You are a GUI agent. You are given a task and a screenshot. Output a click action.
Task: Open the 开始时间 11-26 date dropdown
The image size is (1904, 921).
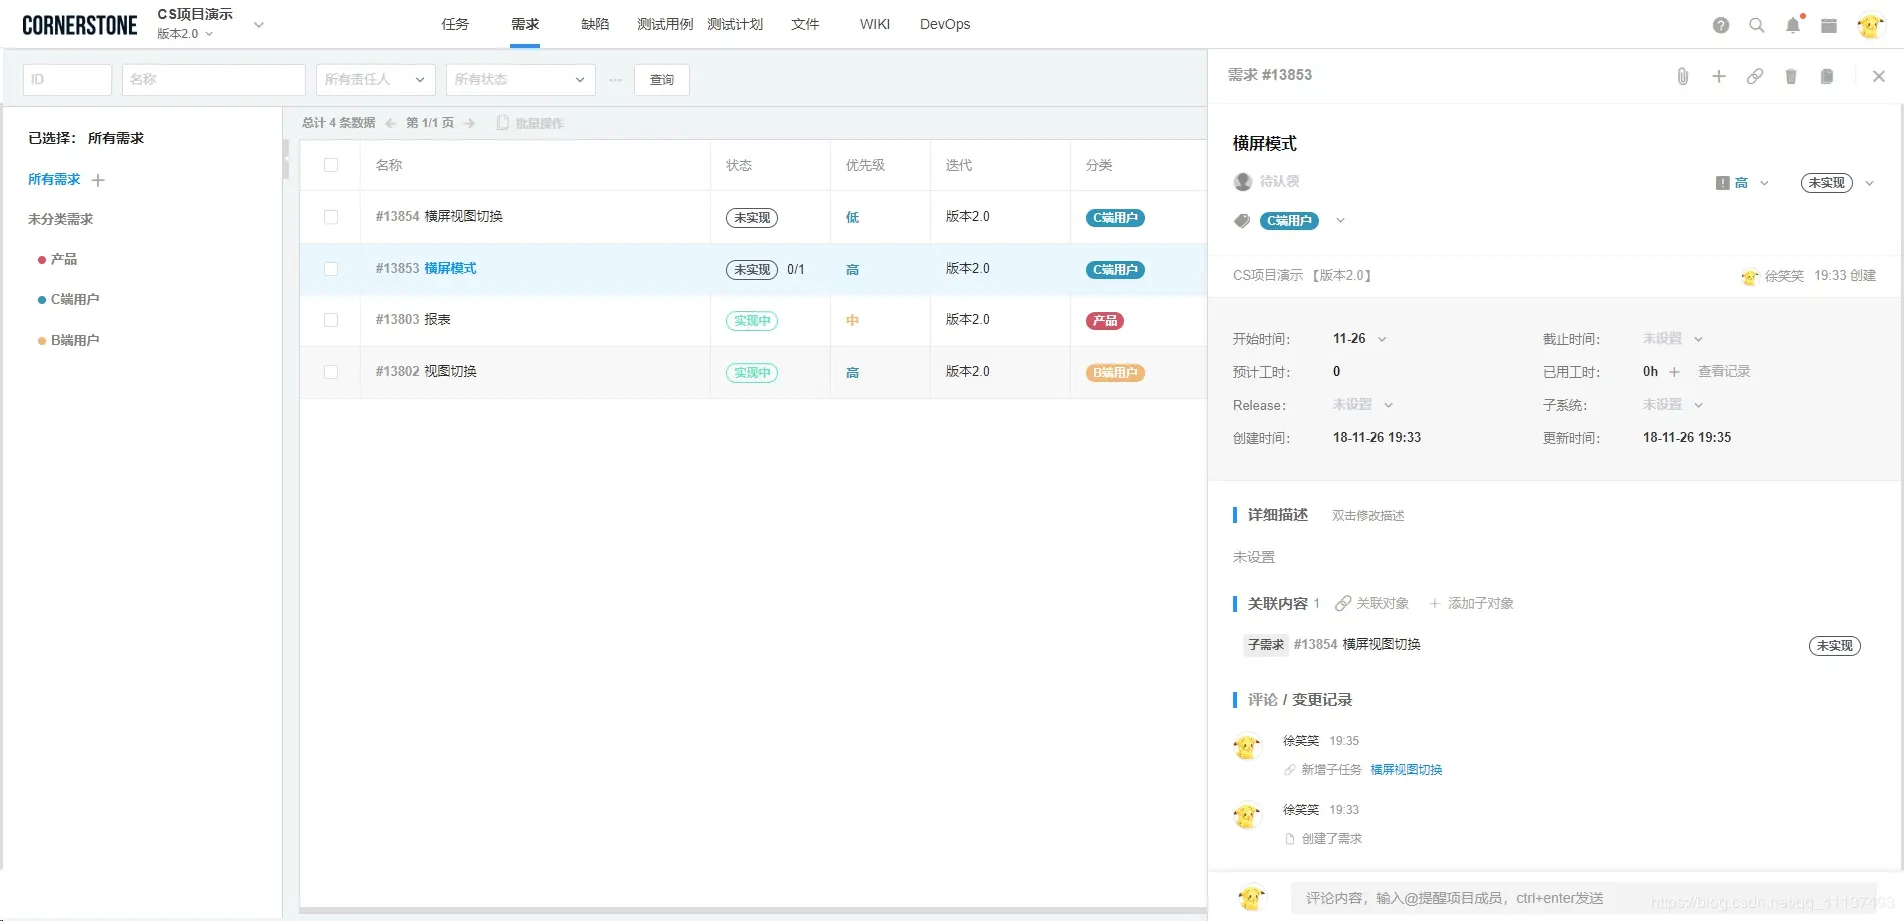pyautogui.click(x=1382, y=339)
